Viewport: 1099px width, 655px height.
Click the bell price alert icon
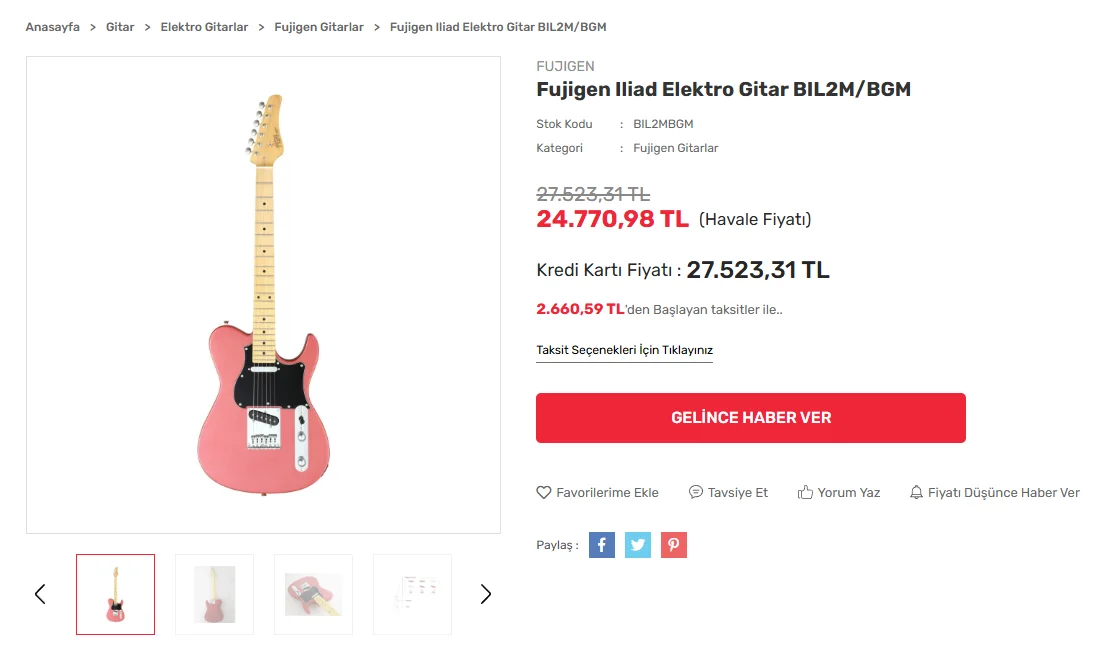[916, 492]
